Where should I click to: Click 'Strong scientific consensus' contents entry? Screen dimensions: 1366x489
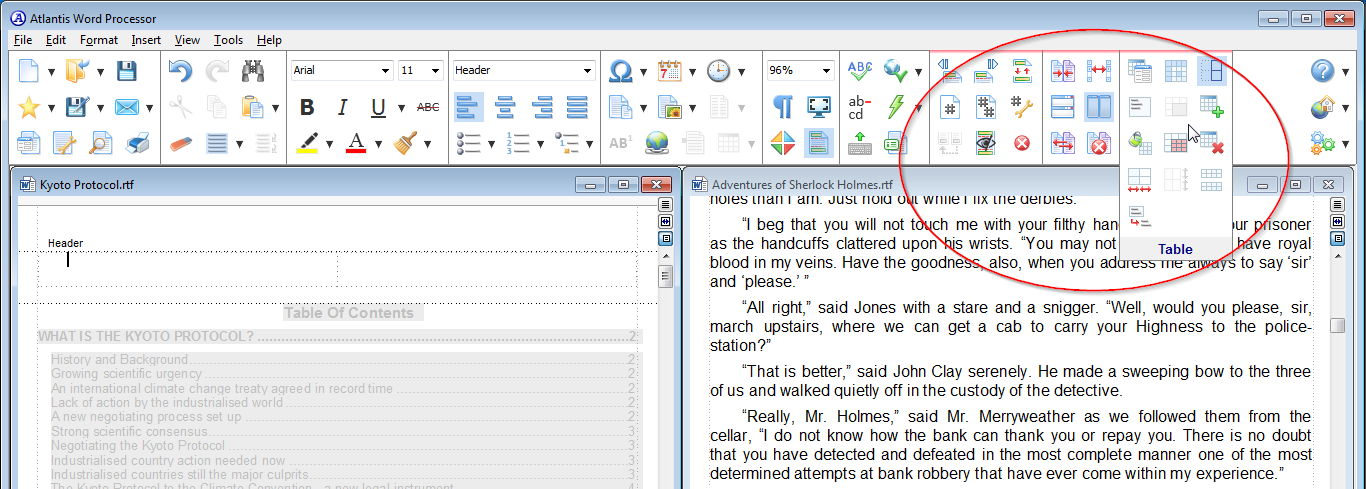[x=130, y=431]
